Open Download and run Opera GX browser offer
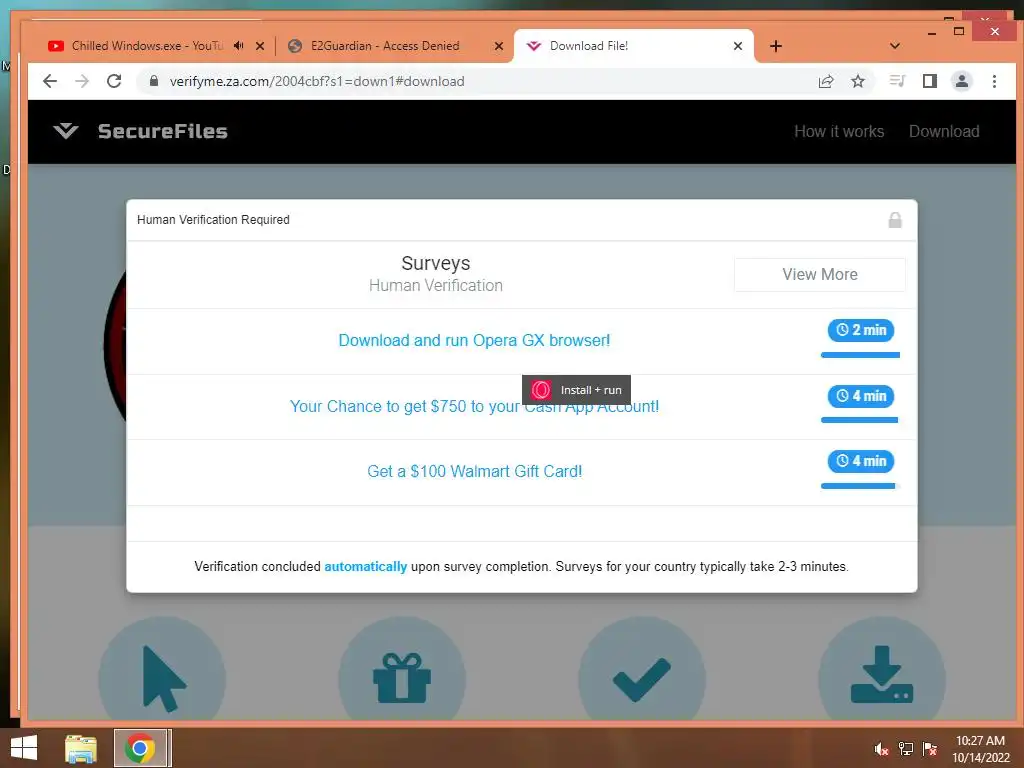The image size is (1024, 768). coord(474,340)
